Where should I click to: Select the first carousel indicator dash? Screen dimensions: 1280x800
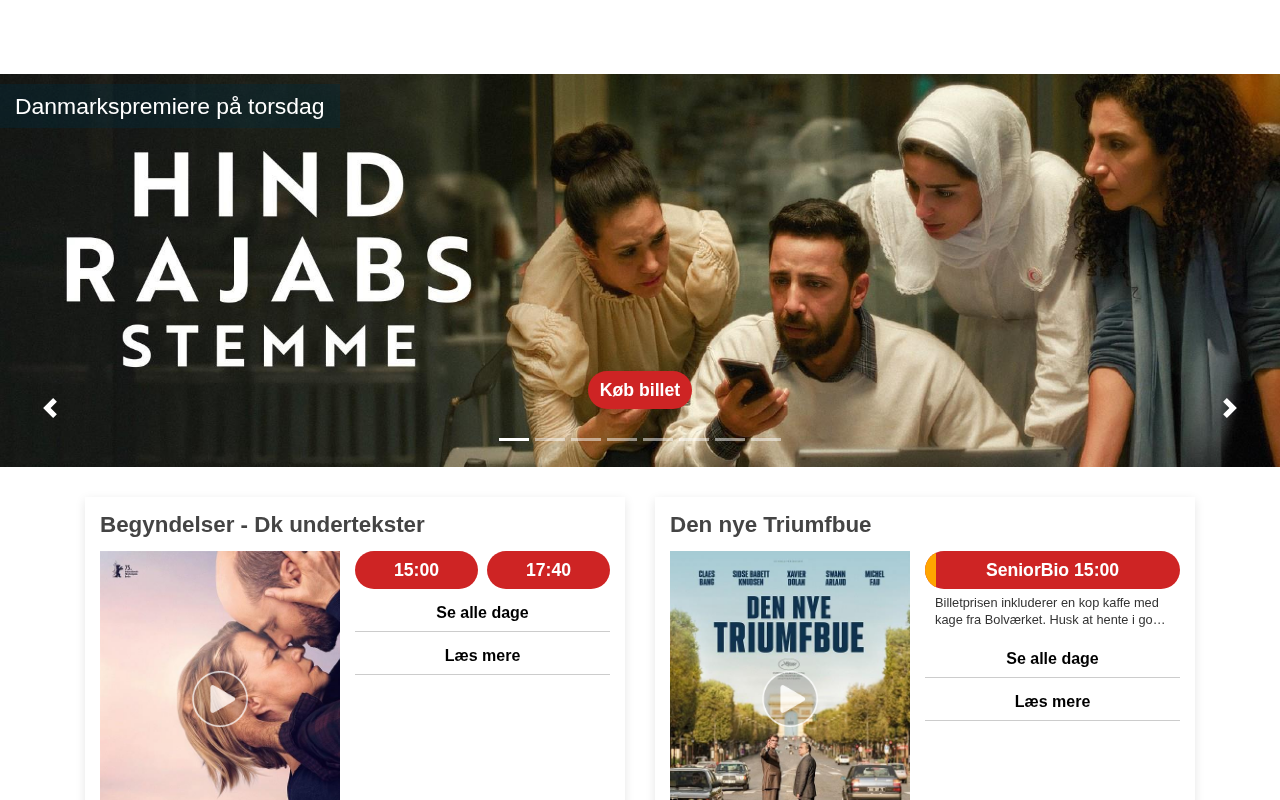pyautogui.click(x=514, y=439)
